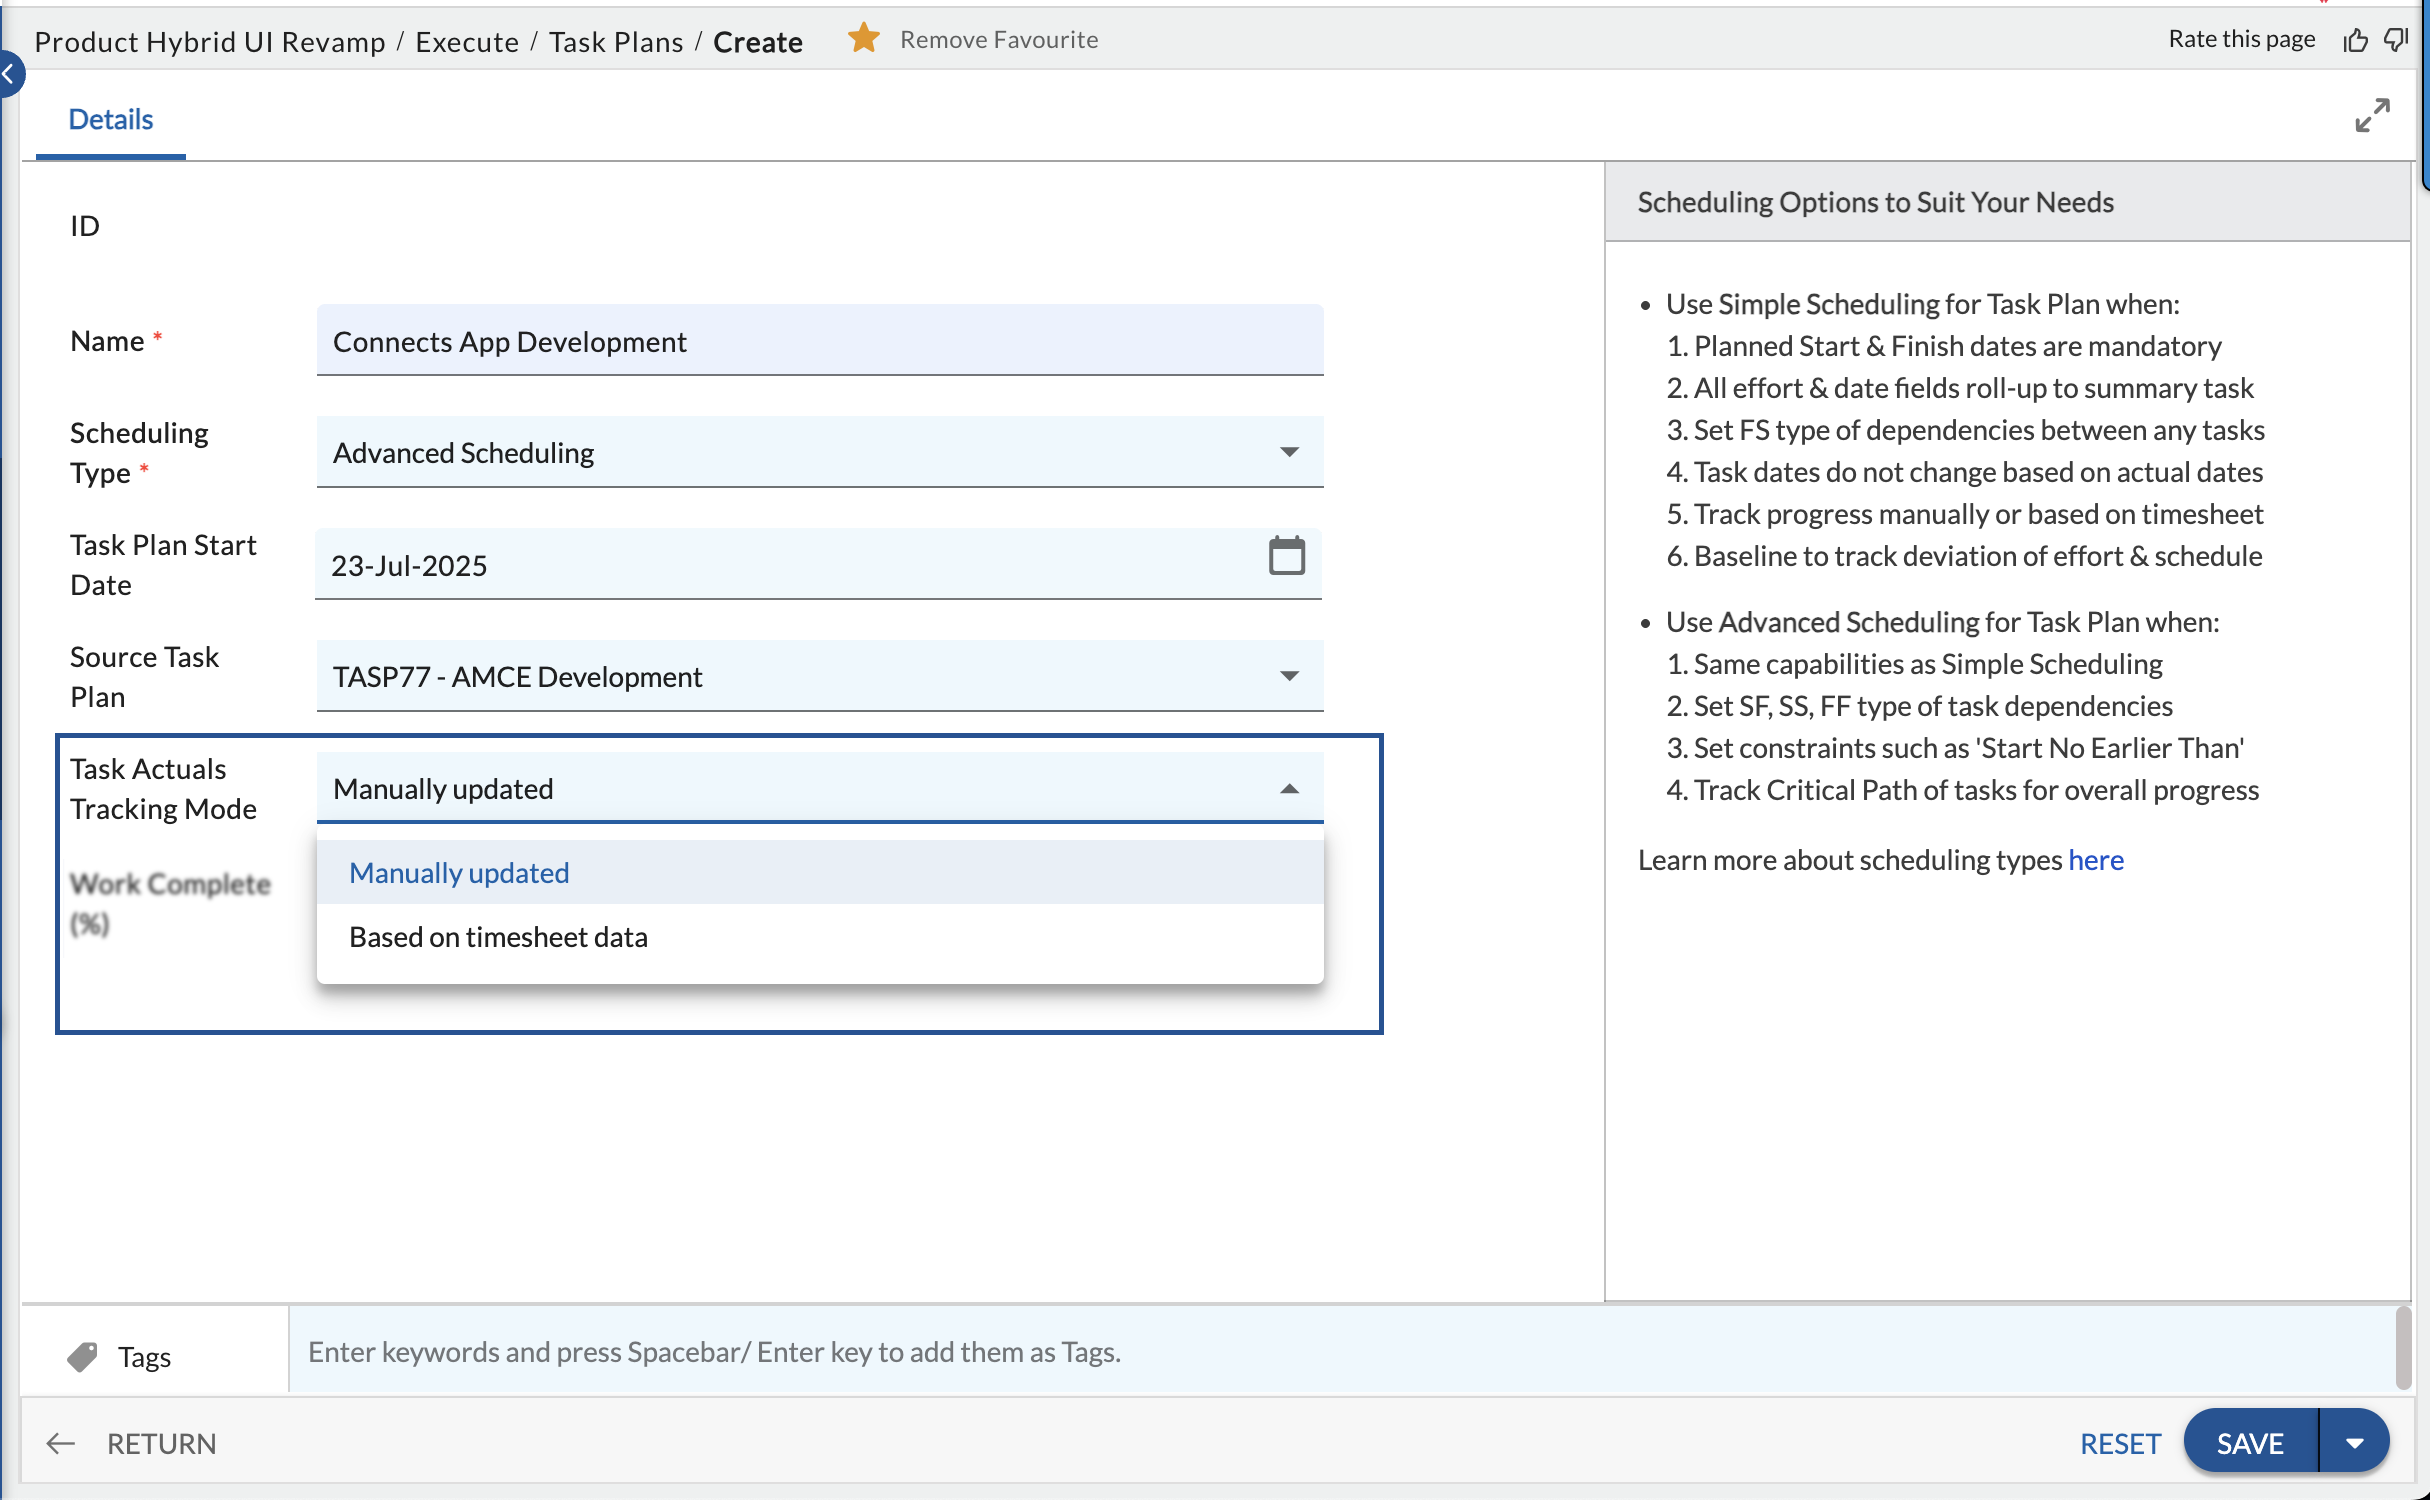Select the 'Based on timesheet data' option
Image resolution: width=2430 pixels, height=1500 pixels.
click(x=820, y=937)
